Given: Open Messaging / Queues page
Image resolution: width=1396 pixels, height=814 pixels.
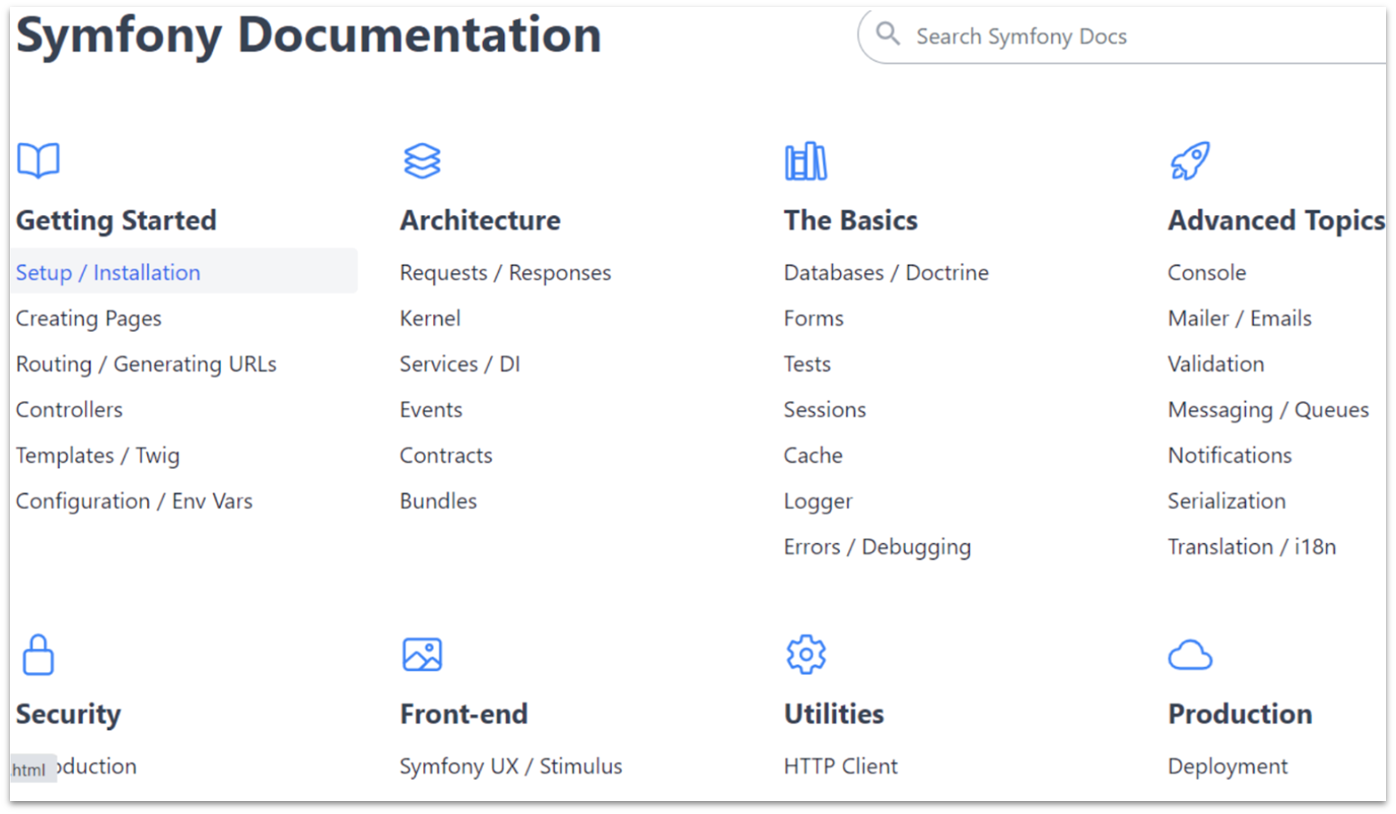Looking at the screenshot, I should tap(1268, 410).
